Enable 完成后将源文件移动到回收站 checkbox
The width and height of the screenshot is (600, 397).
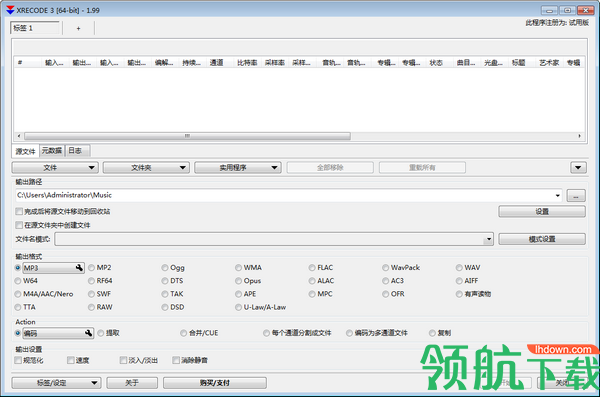[19, 211]
